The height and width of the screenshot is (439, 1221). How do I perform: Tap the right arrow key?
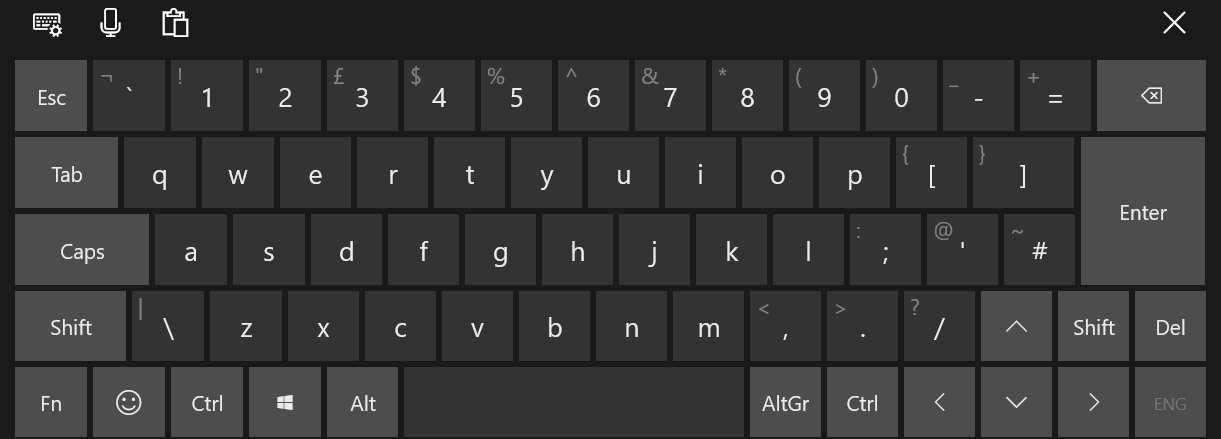(x=1093, y=403)
